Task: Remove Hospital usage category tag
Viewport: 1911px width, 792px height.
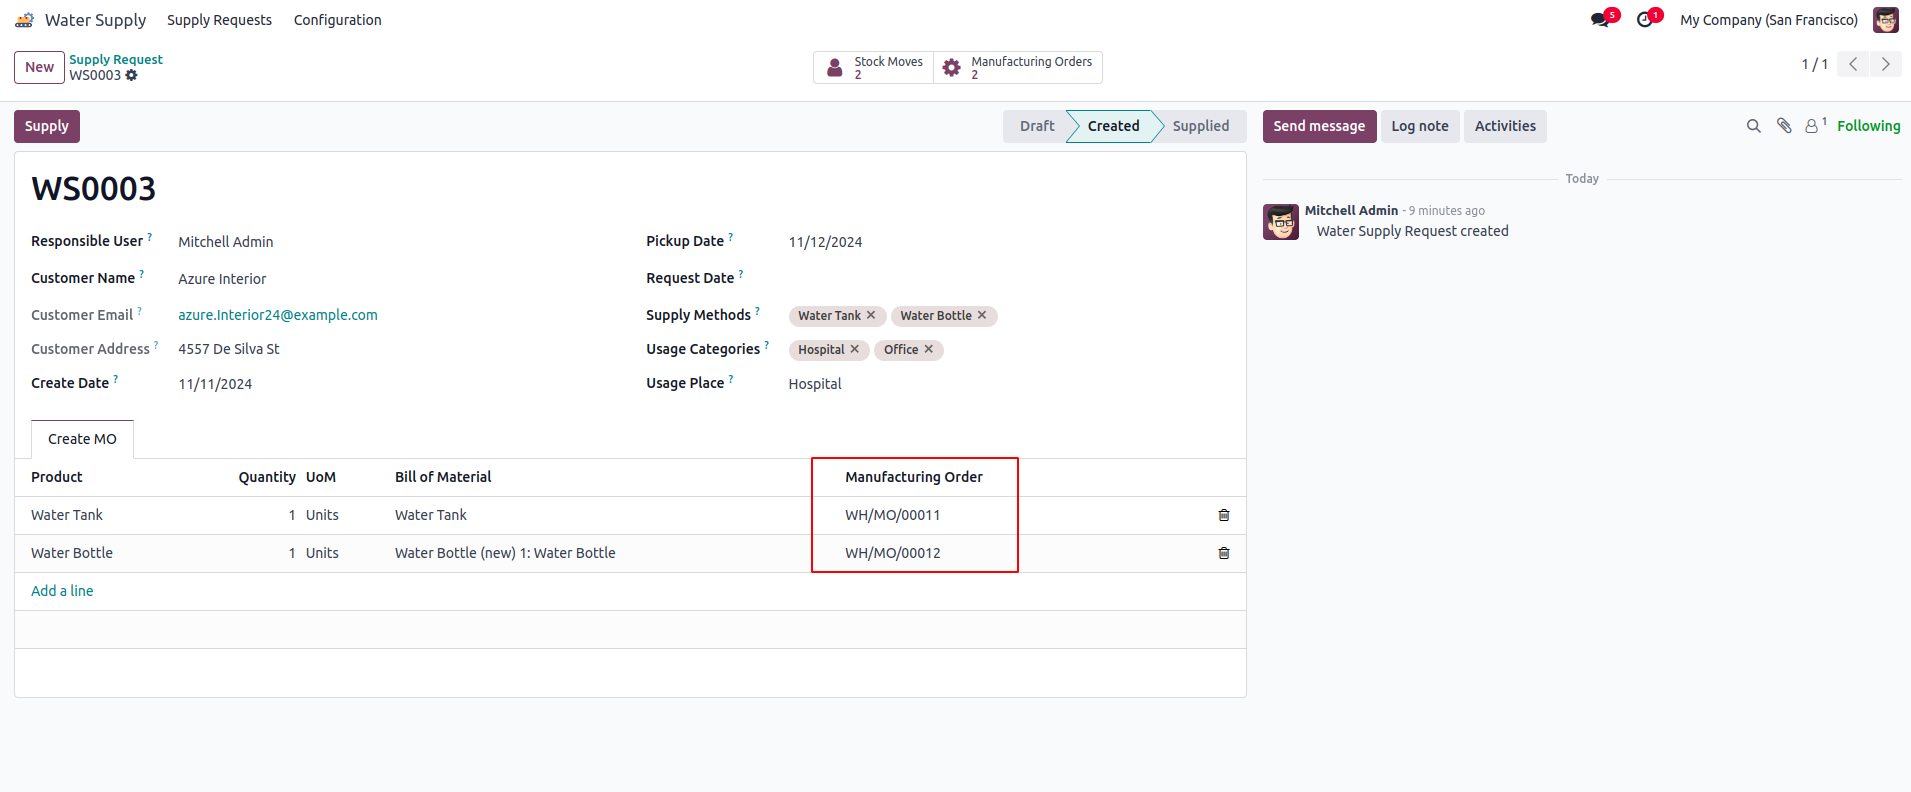Action: click(x=855, y=349)
